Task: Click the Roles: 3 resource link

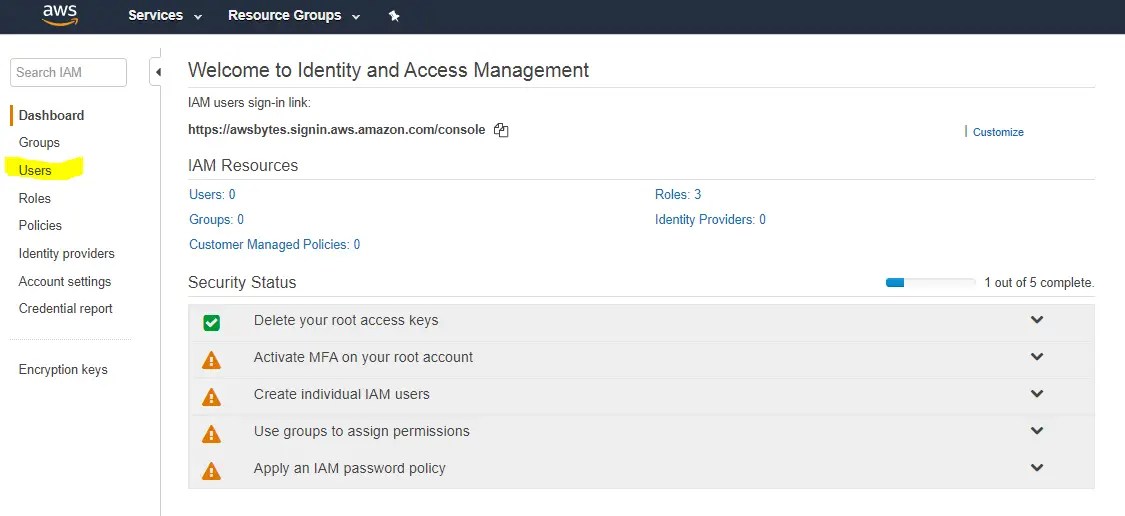Action: (678, 194)
